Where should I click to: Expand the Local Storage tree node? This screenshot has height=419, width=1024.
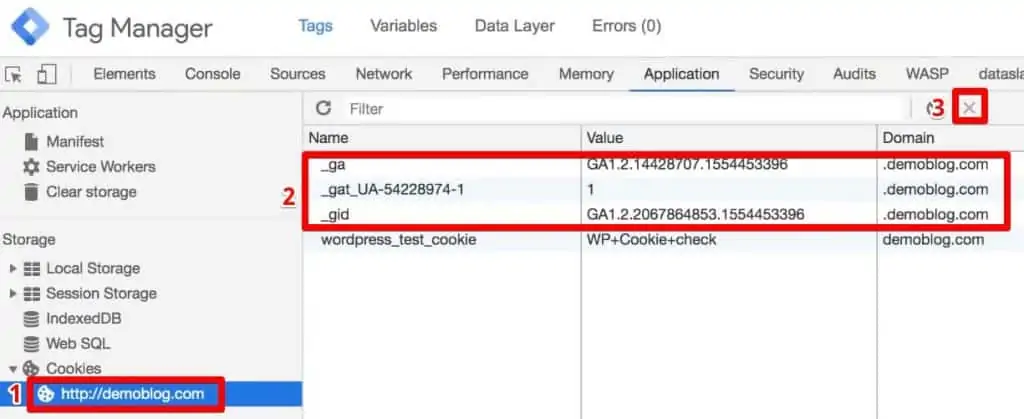tap(13, 268)
